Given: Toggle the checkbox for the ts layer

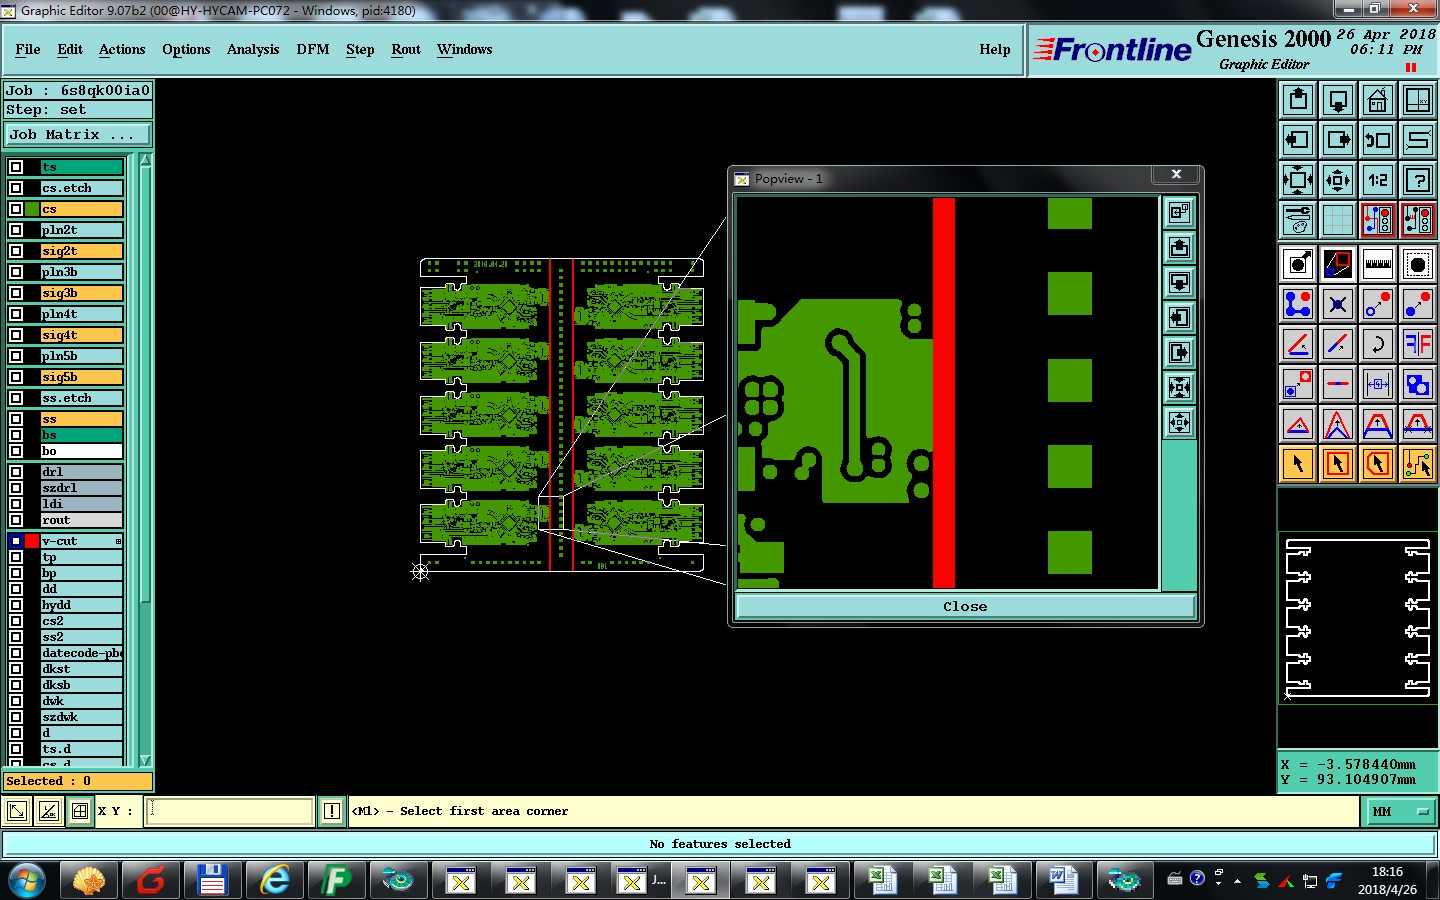Looking at the screenshot, I should click(16, 167).
